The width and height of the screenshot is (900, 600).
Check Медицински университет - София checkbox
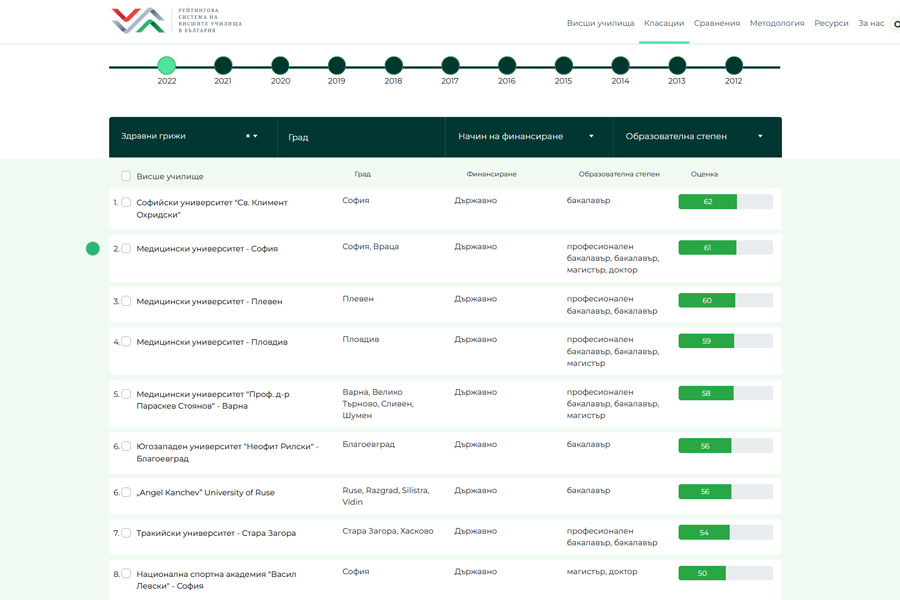(x=126, y=249)
